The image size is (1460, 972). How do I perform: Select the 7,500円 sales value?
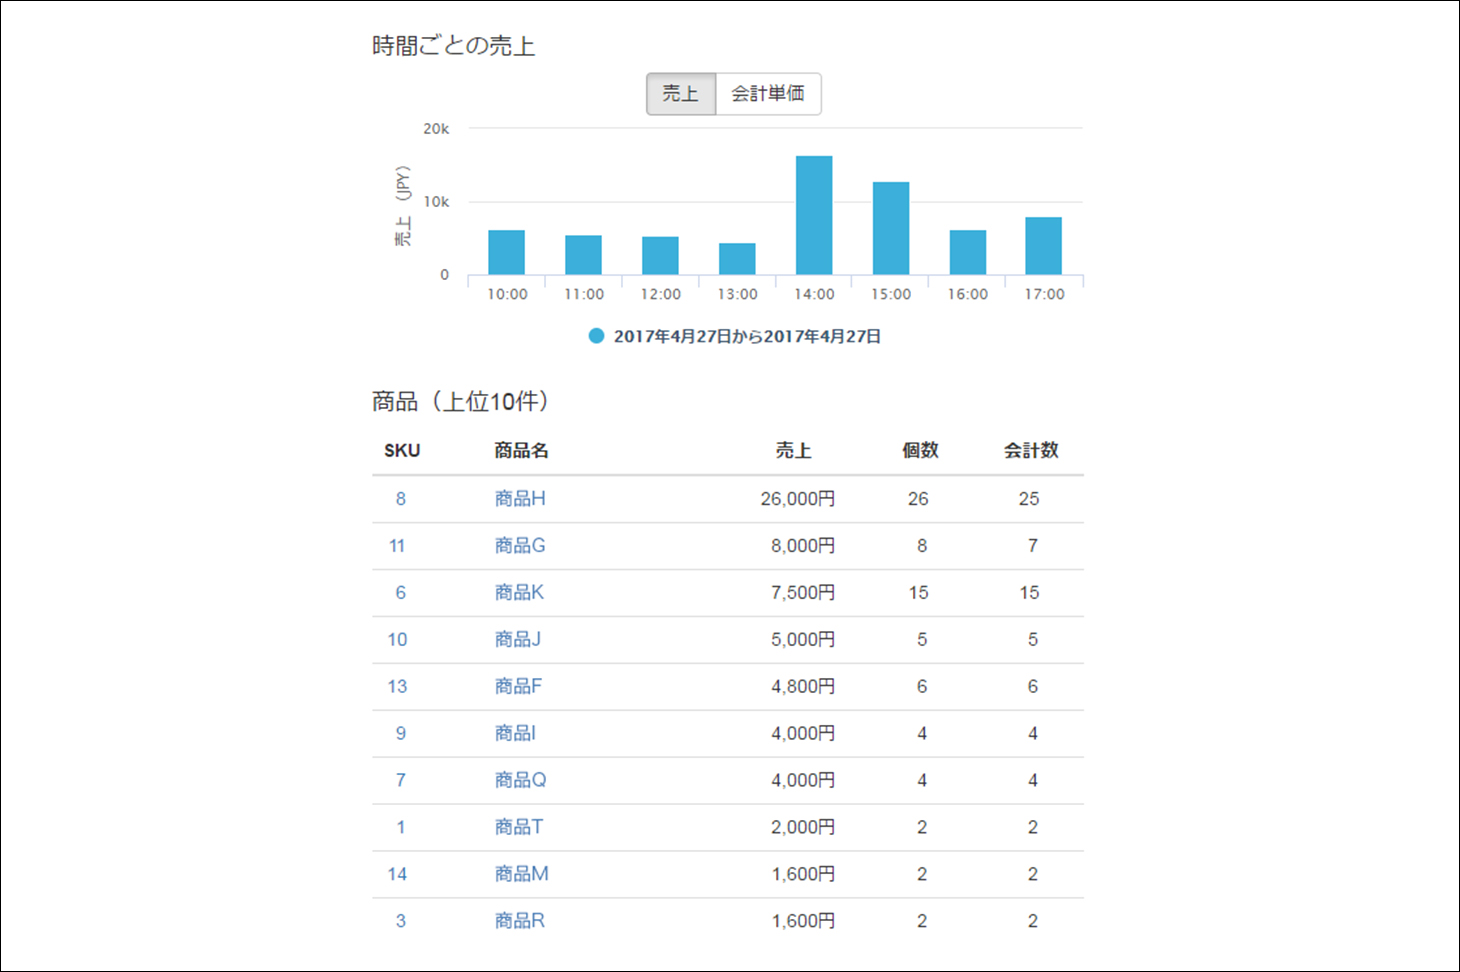click(x=803, y=593)
